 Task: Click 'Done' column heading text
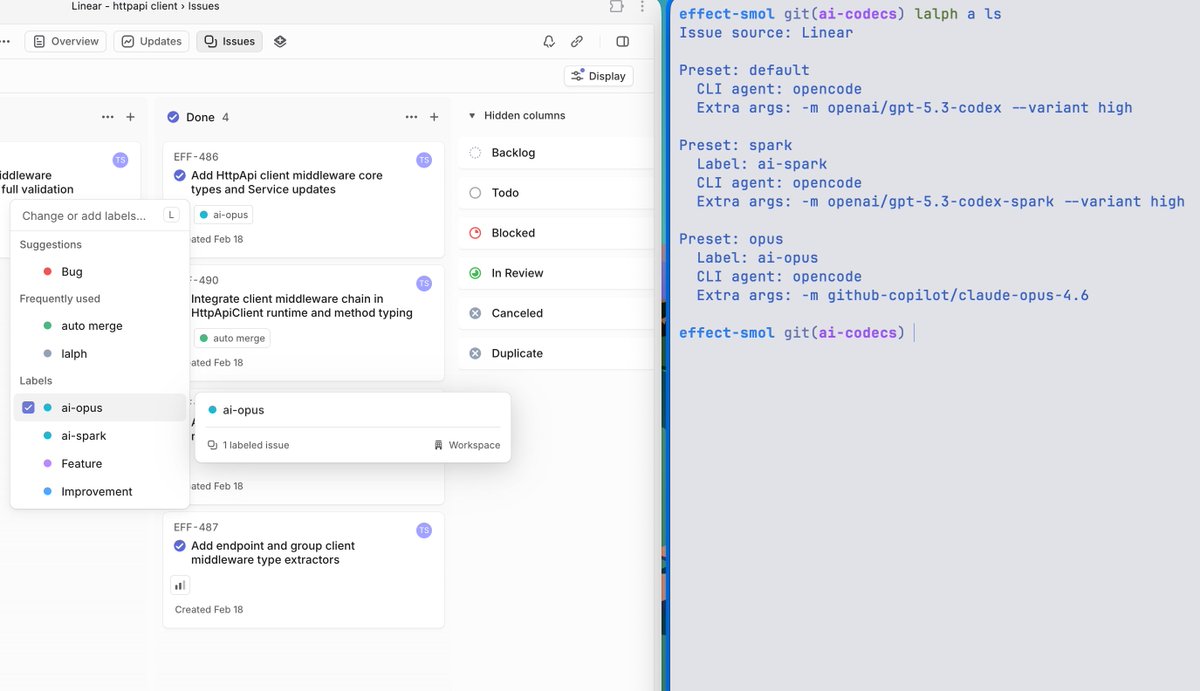point(200,117)
